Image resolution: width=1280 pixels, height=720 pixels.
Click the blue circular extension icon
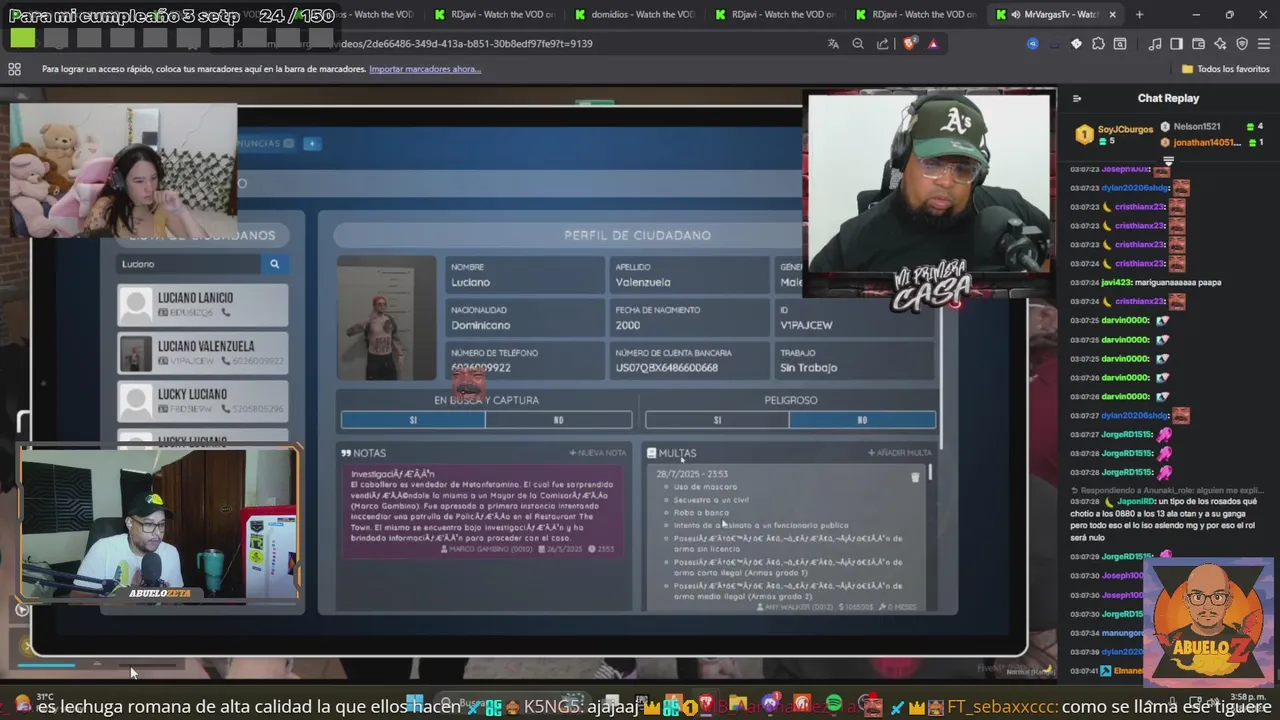coord(1032,44)
